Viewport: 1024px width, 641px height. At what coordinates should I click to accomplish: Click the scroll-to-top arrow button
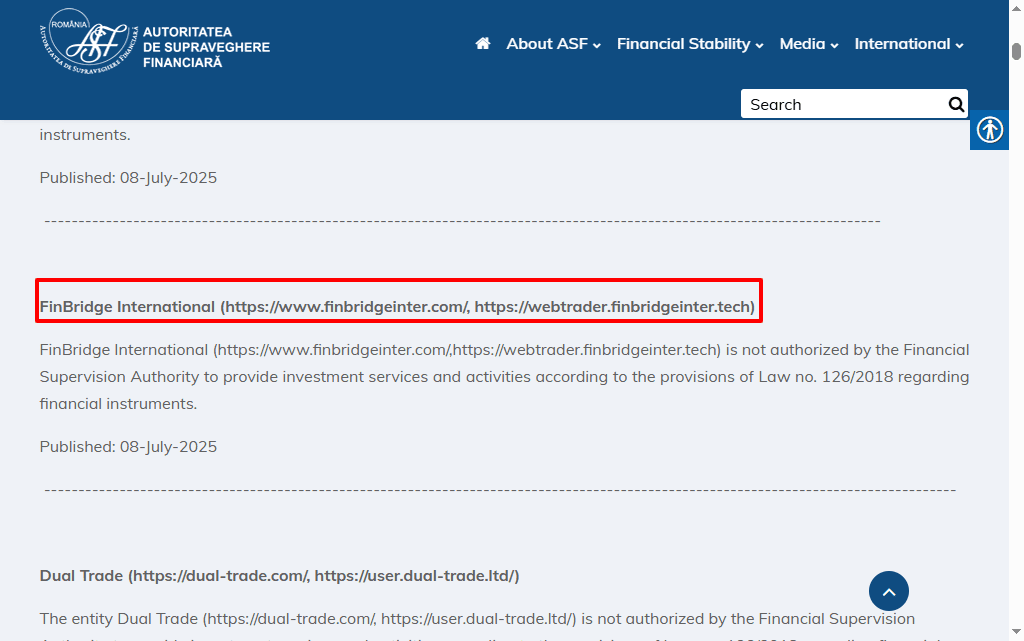pos(889,591)
